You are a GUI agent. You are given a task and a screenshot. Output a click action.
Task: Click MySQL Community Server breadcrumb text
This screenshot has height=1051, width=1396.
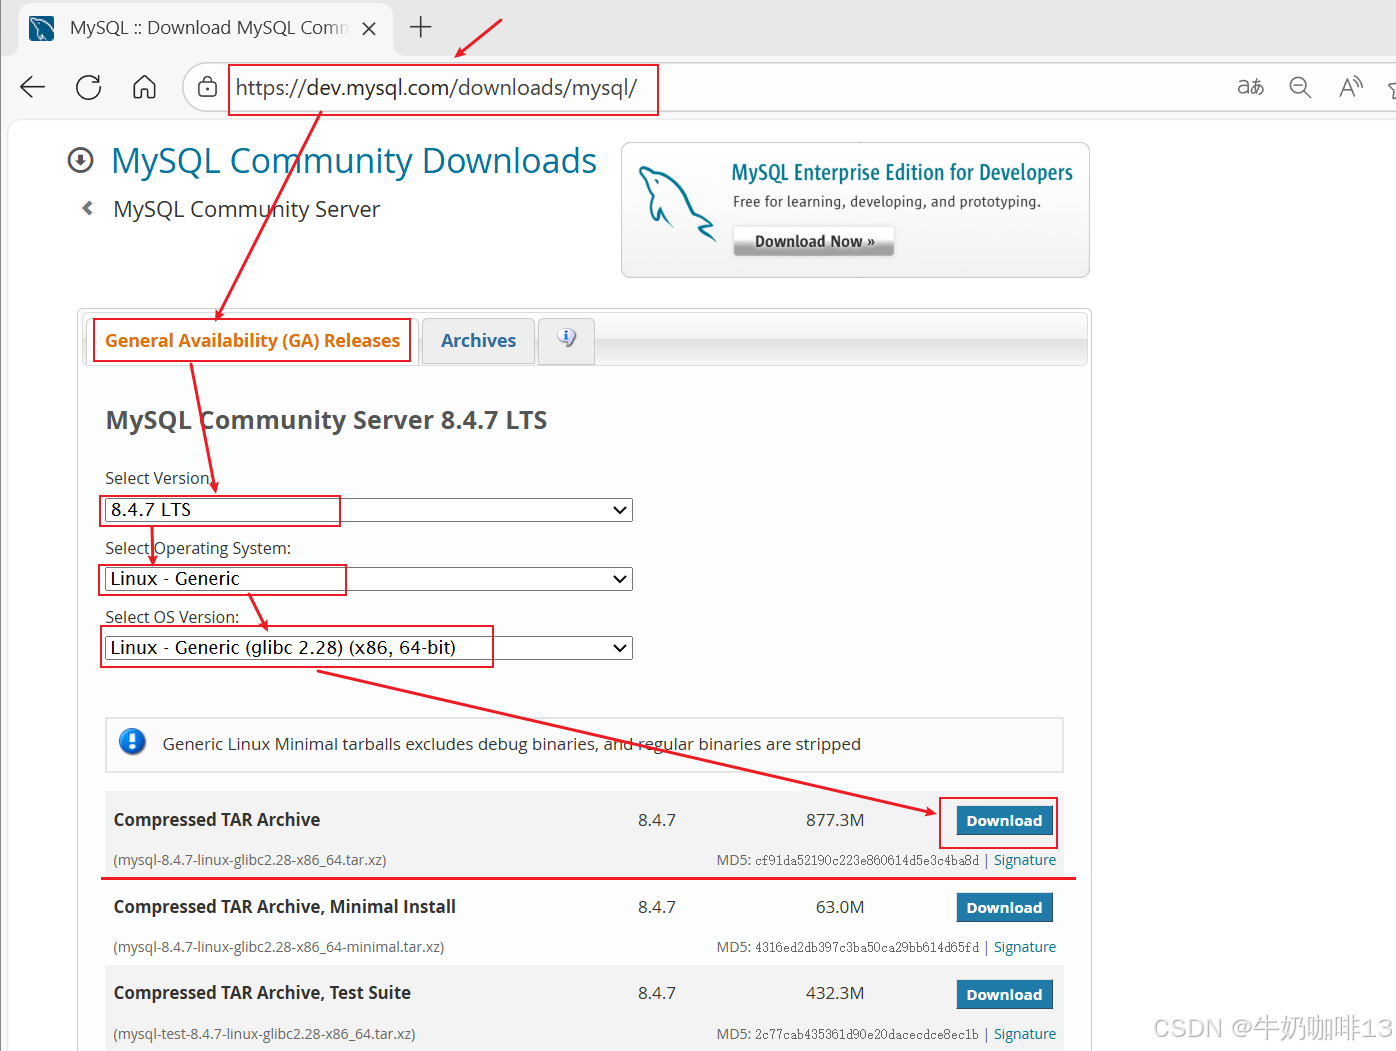[247, 209]
